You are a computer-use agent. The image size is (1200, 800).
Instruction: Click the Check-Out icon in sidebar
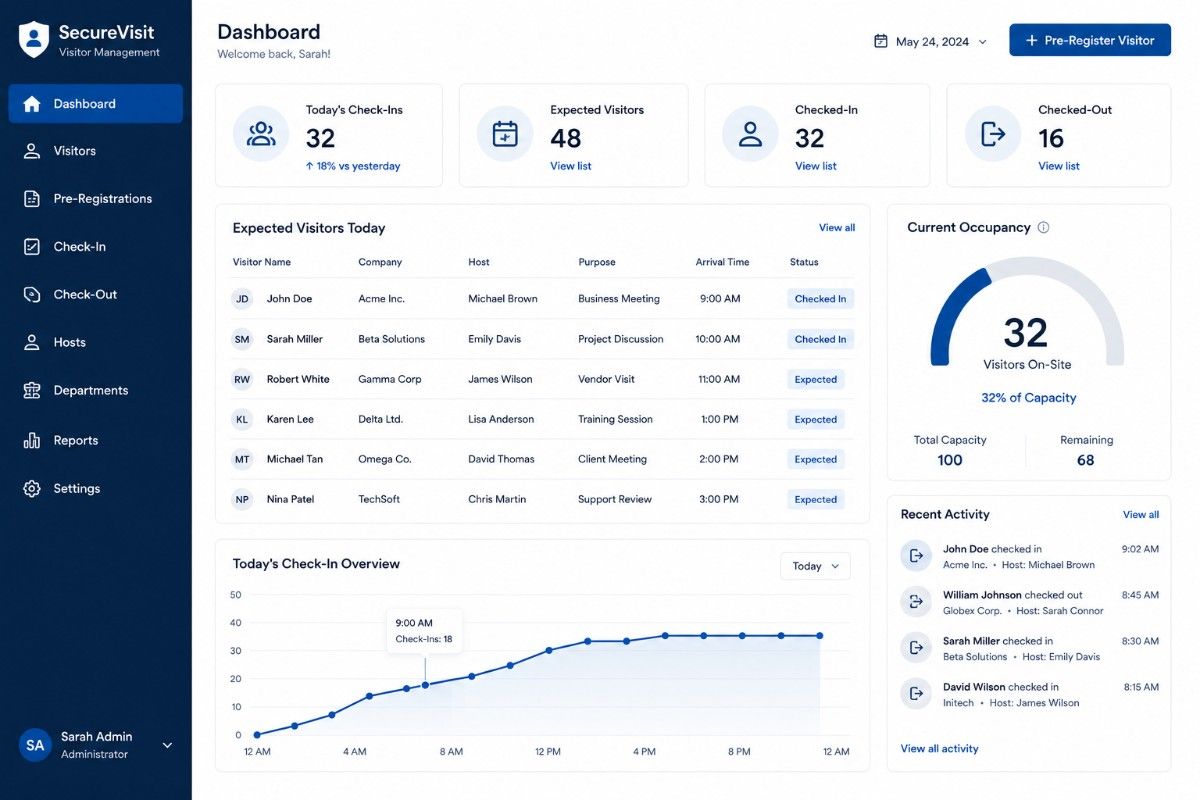click(x=32, y=294)
